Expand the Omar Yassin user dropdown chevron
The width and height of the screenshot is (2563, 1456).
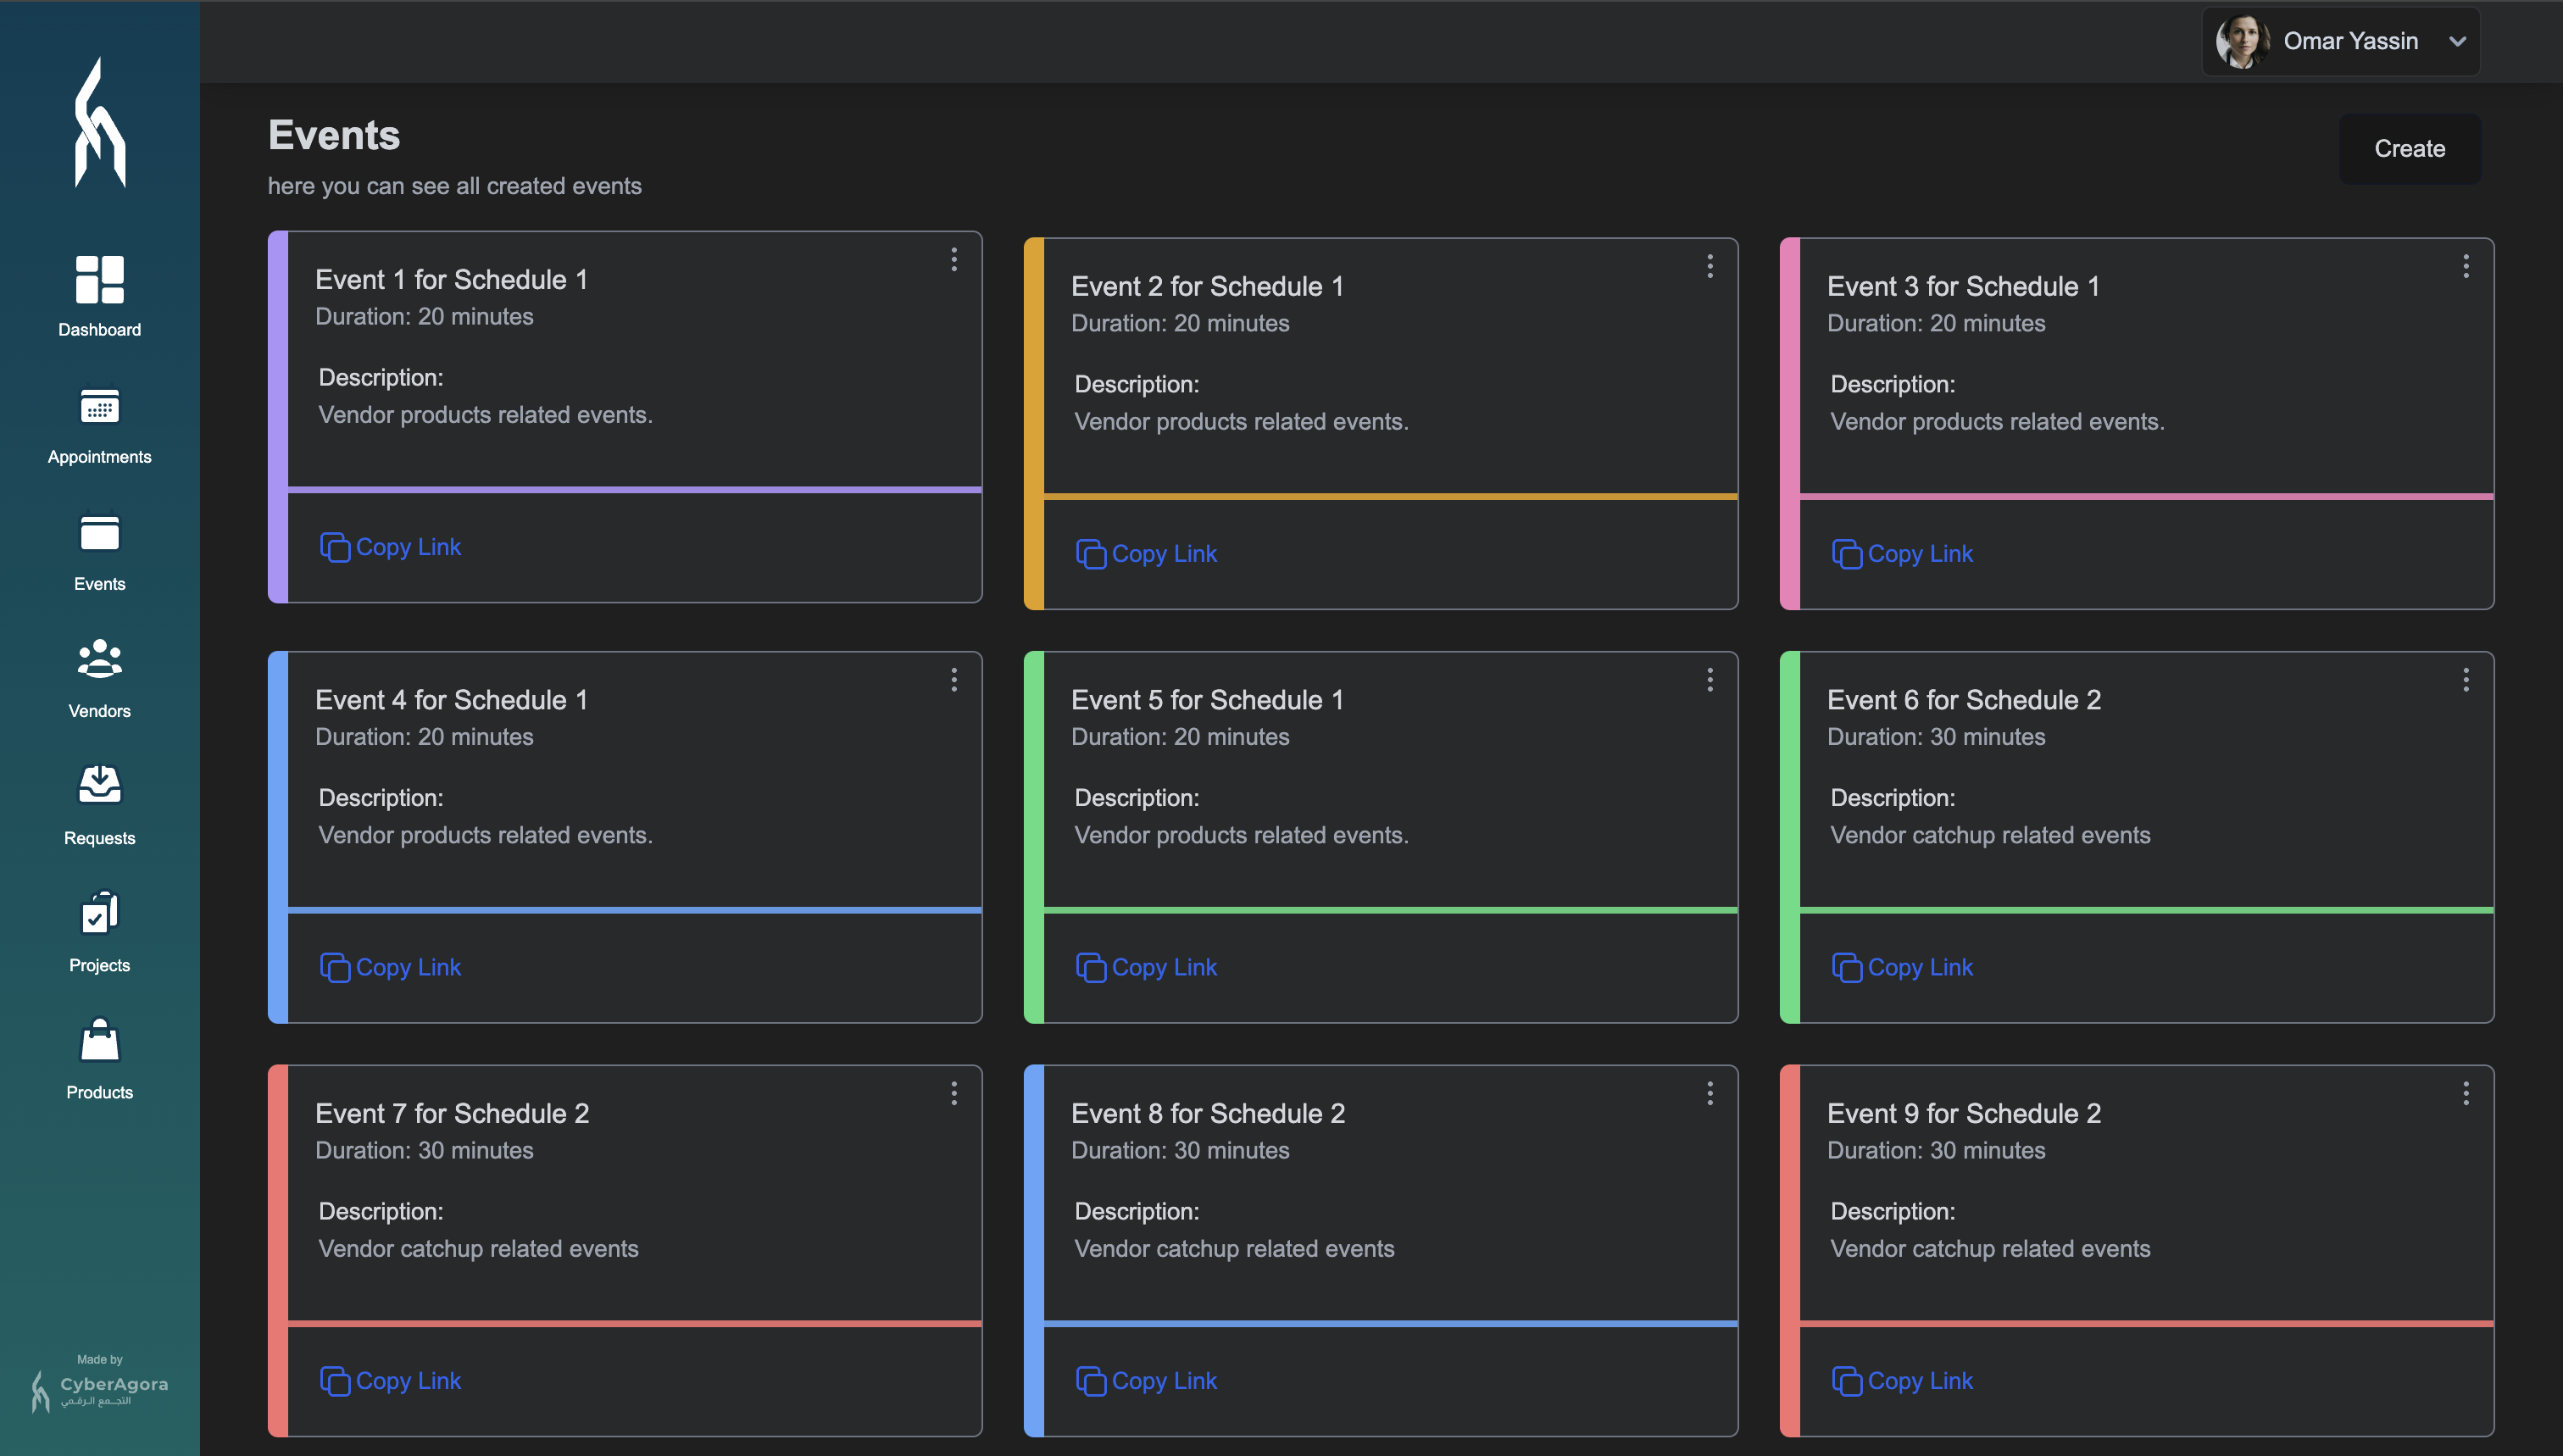[x=2457, y=41]
